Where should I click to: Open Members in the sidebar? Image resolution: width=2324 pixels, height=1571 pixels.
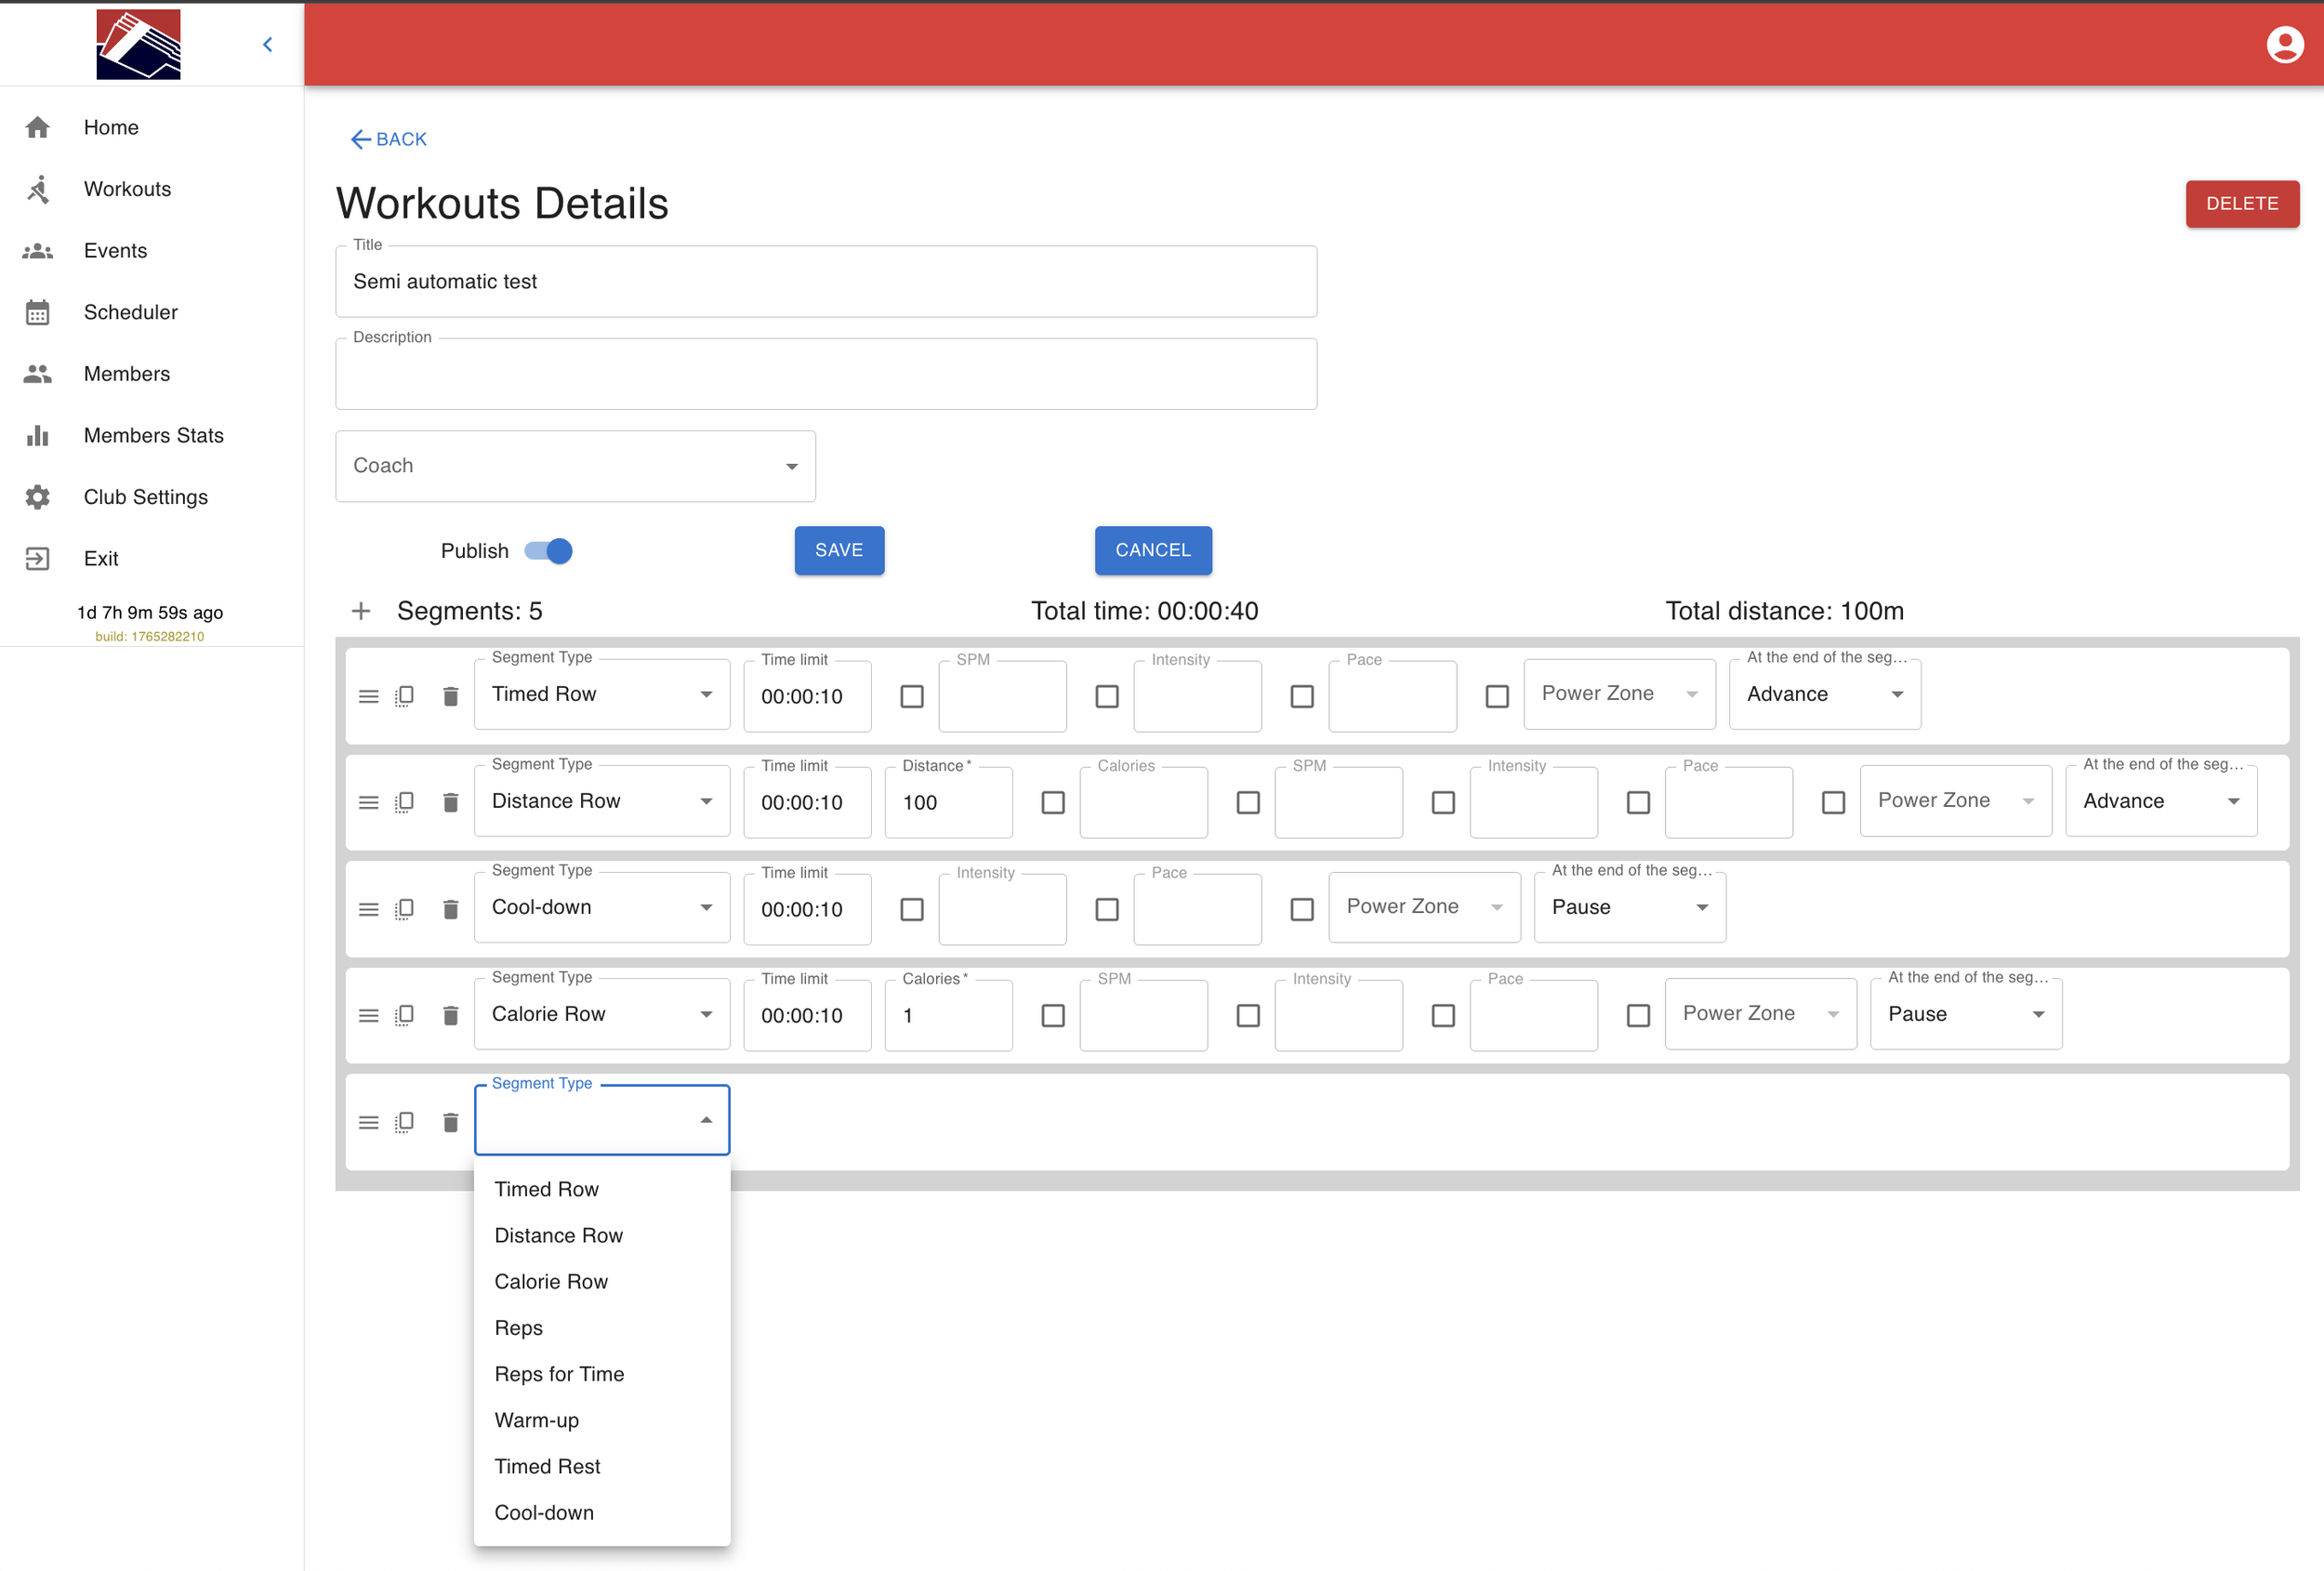[x=152, y=374]
